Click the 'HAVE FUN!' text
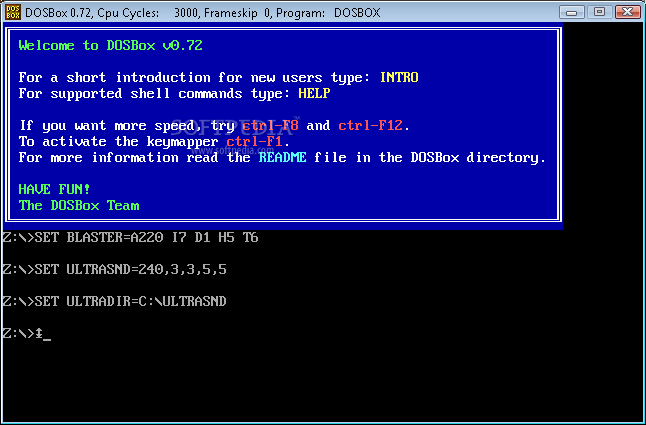The height and width of the screenshot is (425, 646). 54,190
